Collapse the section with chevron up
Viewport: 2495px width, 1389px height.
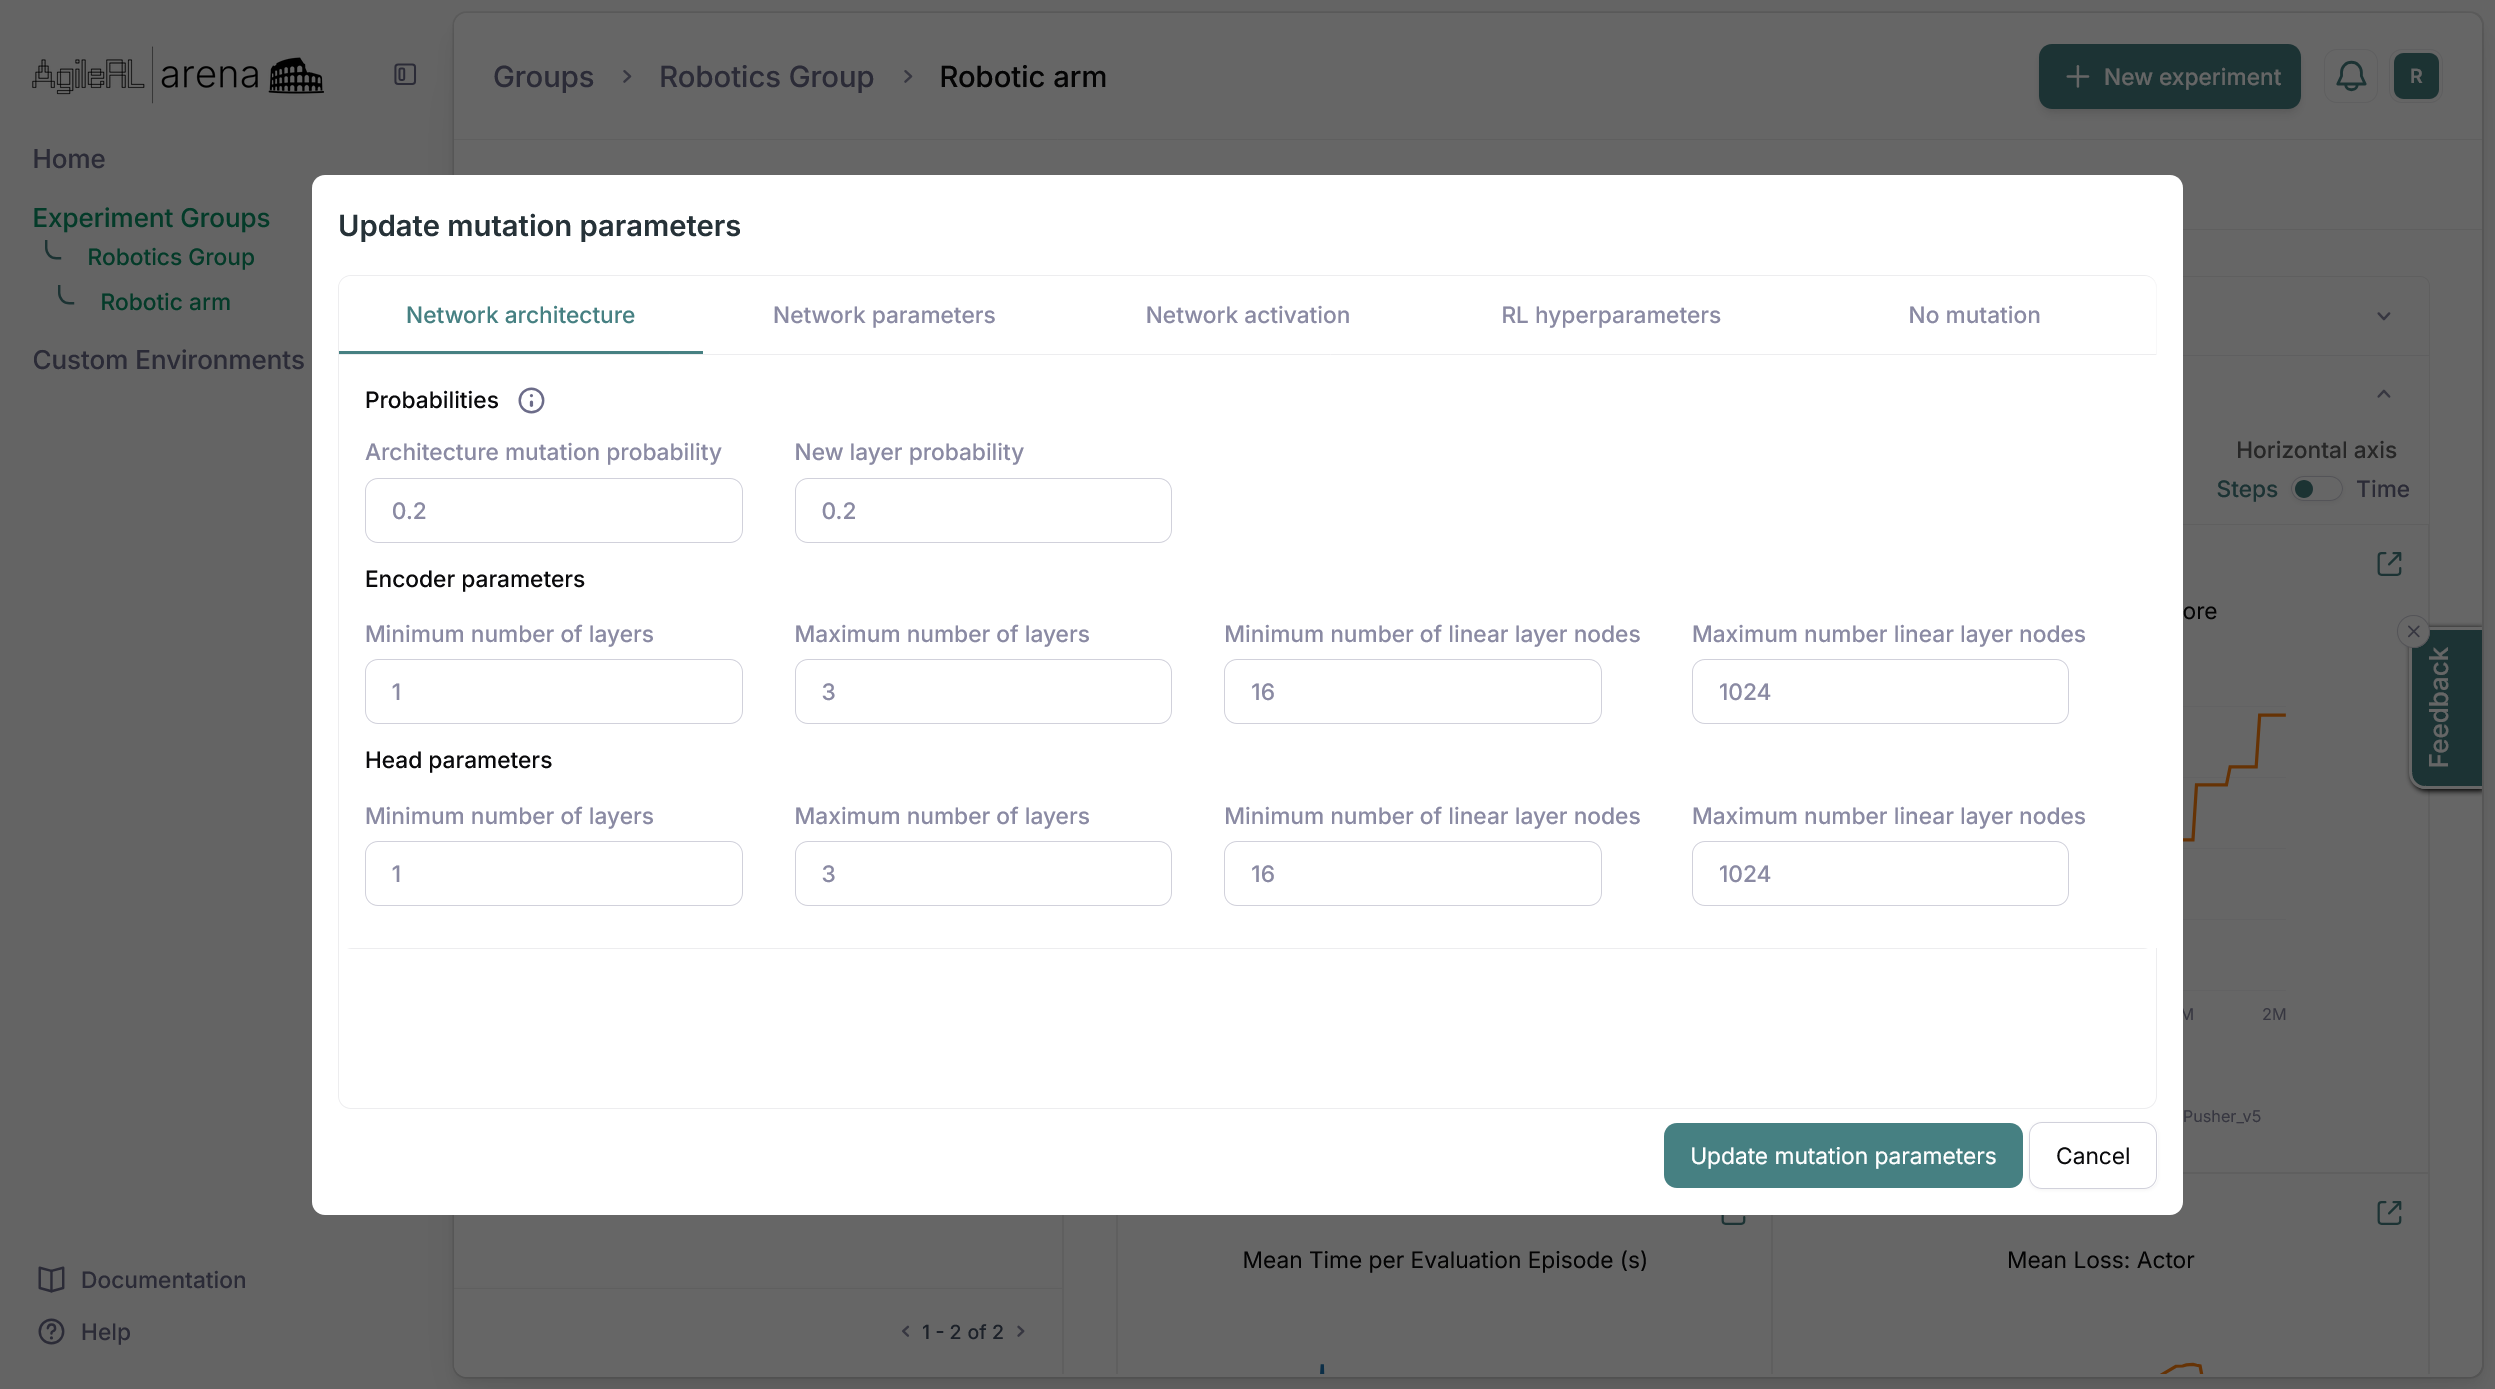click(x=2384, y=394)
